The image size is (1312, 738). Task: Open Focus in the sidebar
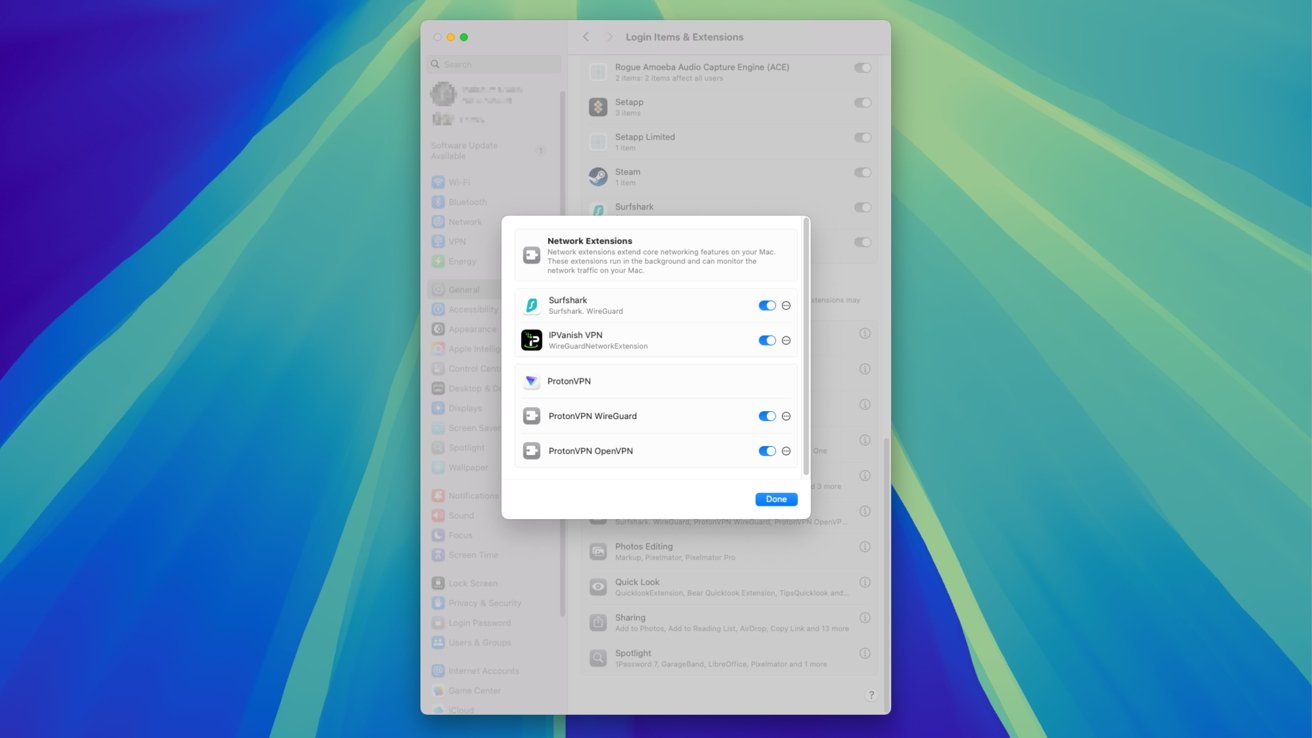tap(493, 535)
